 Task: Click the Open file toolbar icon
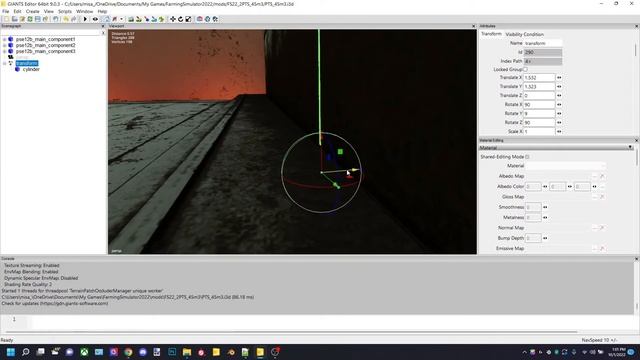coord(14,19)
